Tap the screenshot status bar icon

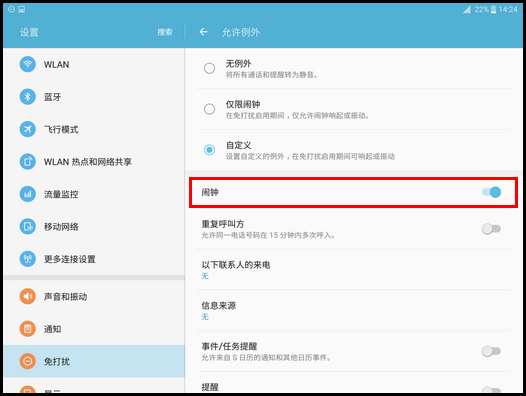(x=22, y=9)
